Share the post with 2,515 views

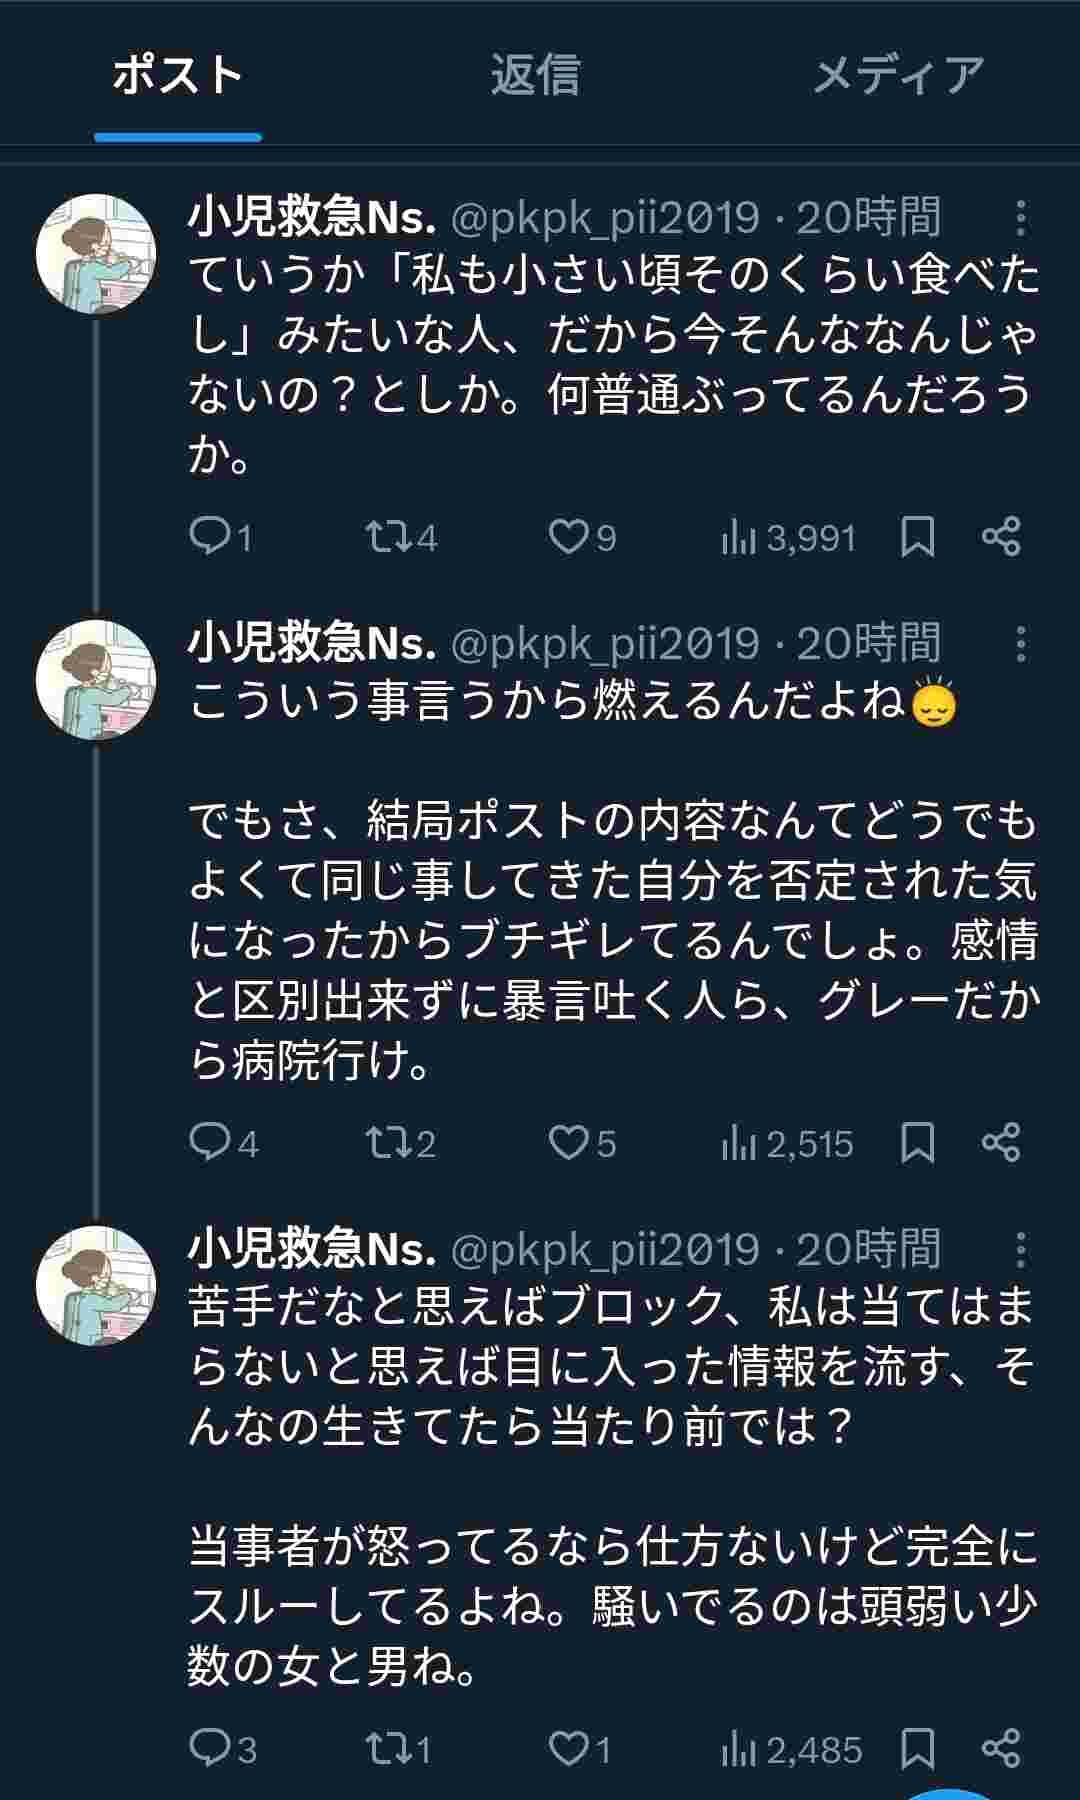[x=1001, y=1142]
